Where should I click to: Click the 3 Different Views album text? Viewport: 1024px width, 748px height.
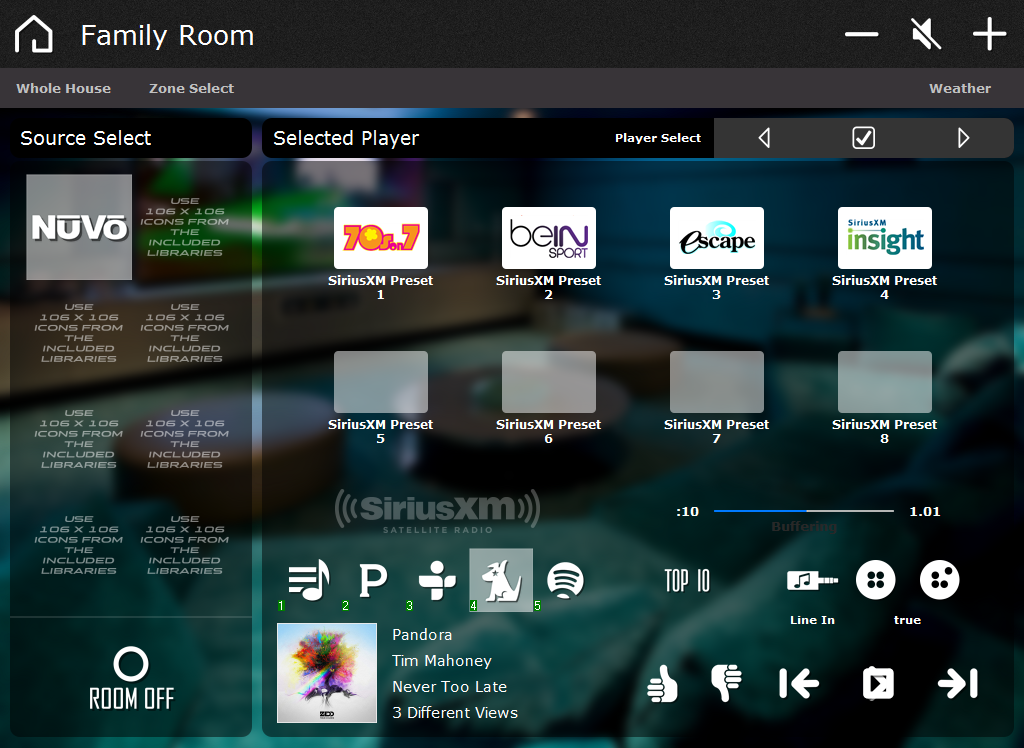click(x=455, y=713)
